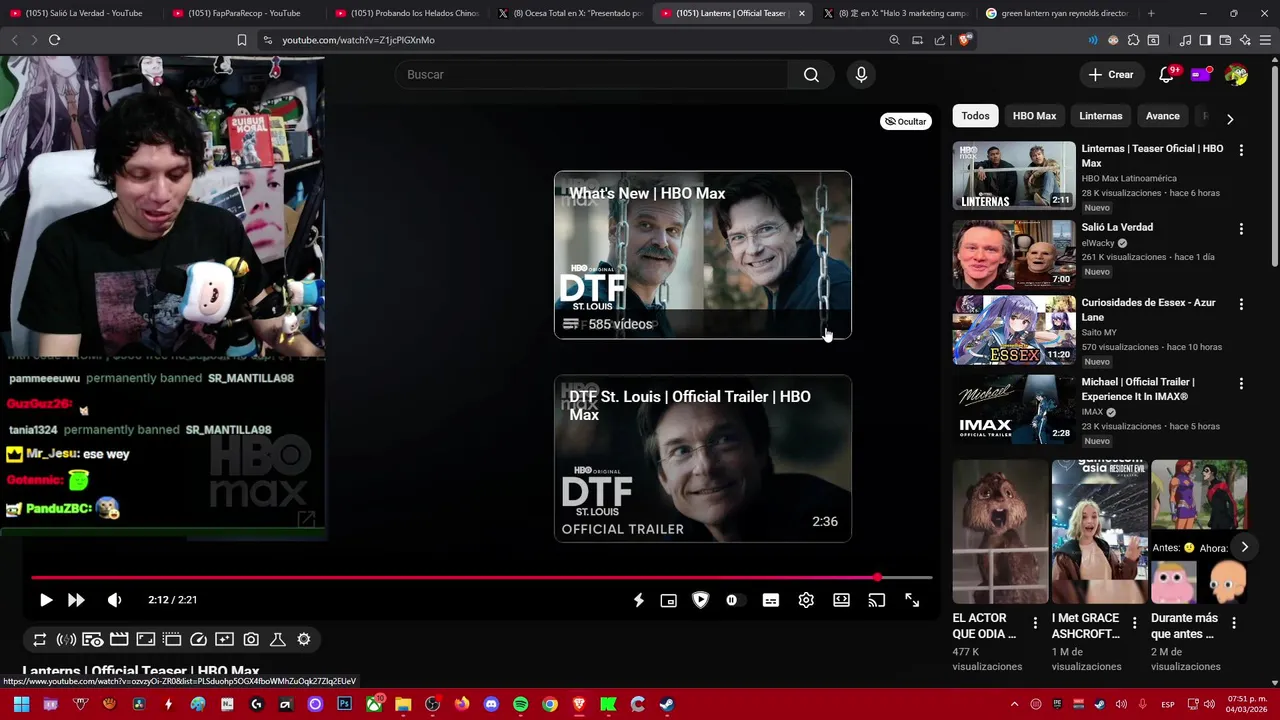
Task: Take a video screenshot with camera icon
Action: (x=251, y=639)
